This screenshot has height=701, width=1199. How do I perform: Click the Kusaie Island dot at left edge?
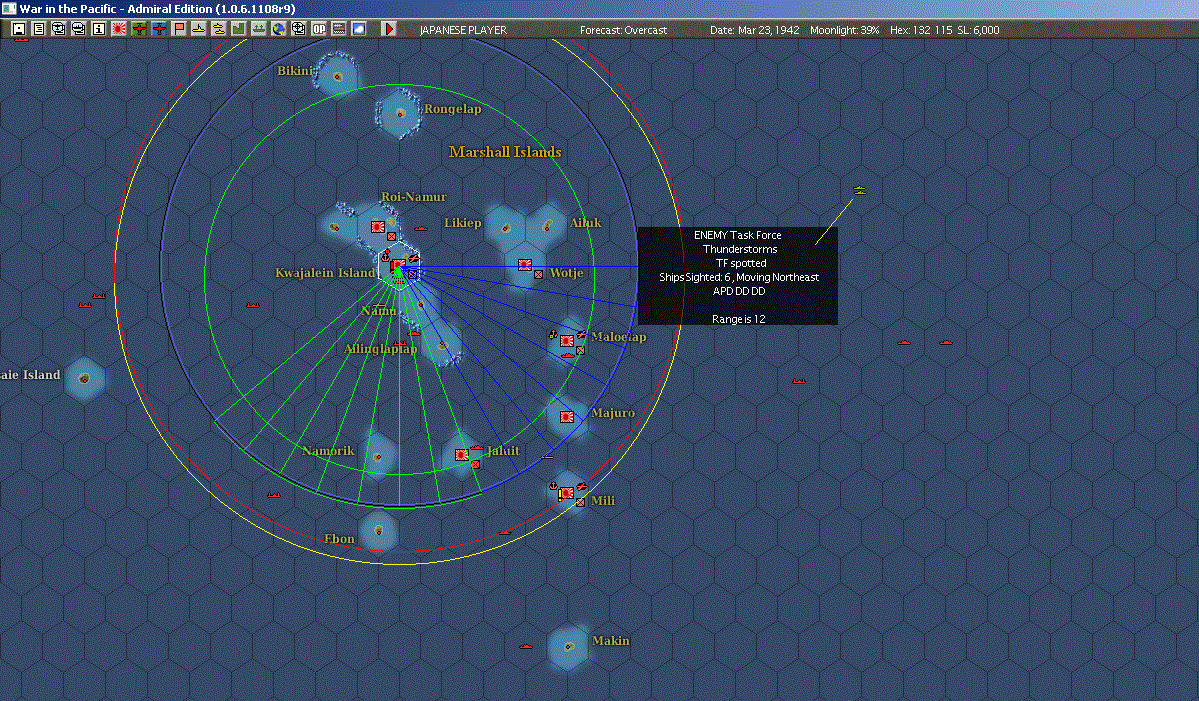coord(84,378)
